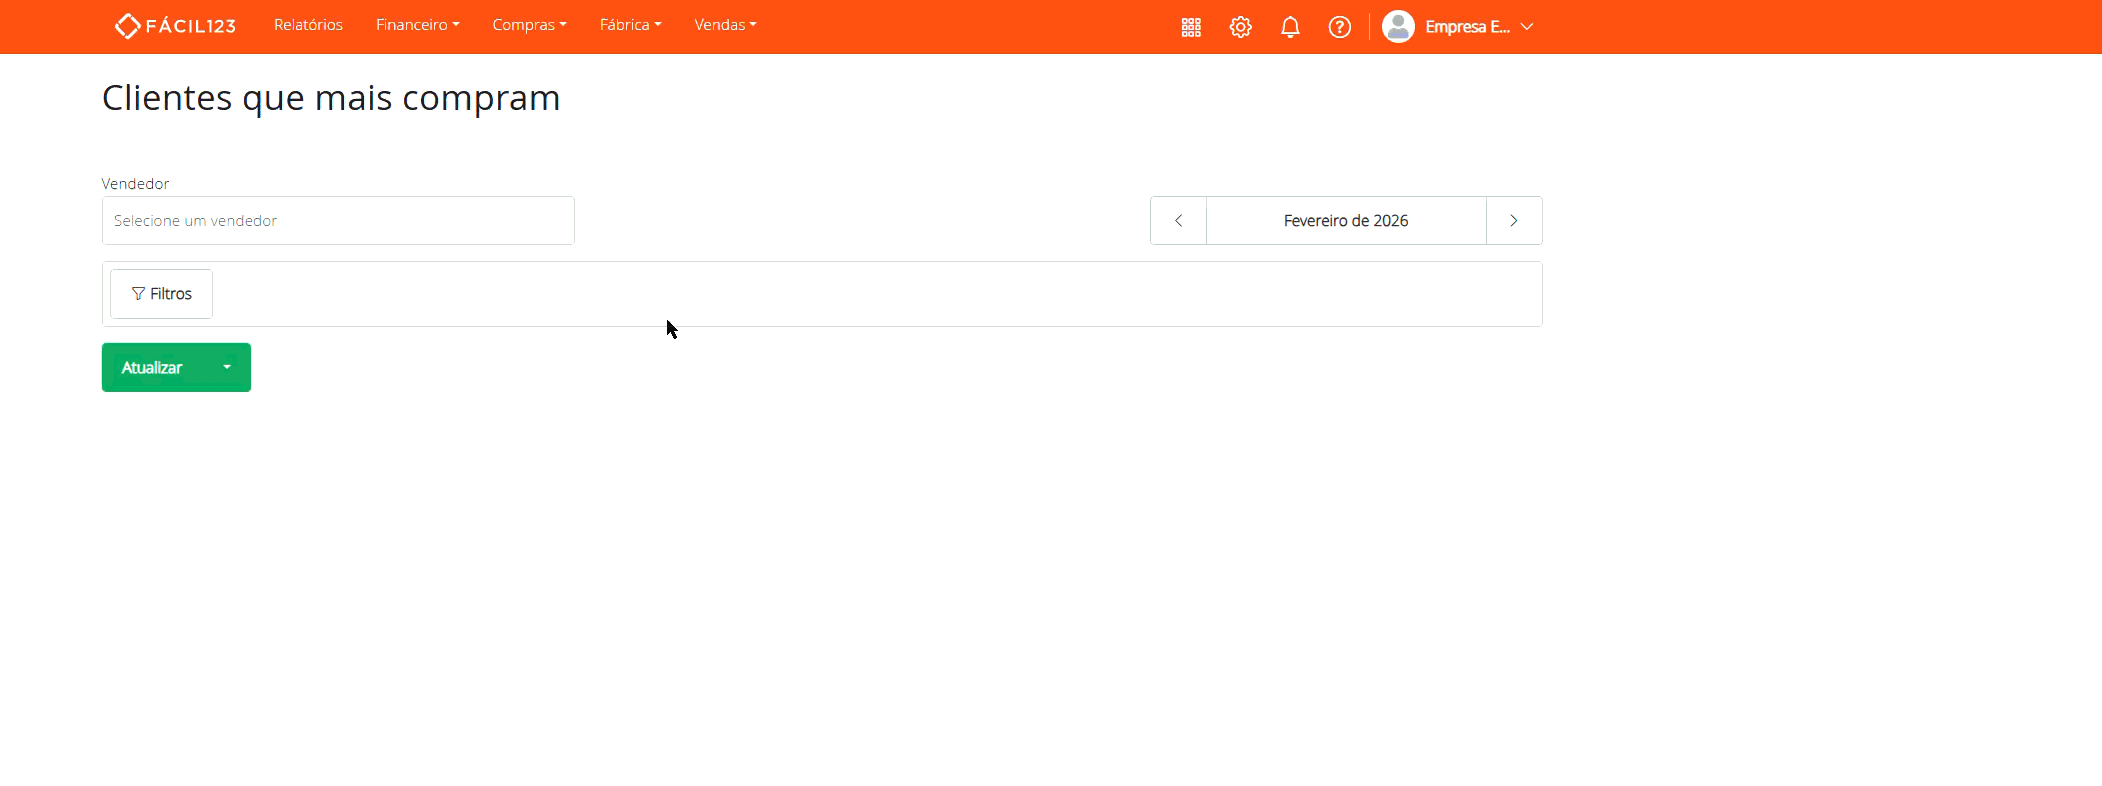Click the FÁCIL123 logo
Image resolution: width=2102 pixels, height=786 pixels.
click(x=175, y=26)
